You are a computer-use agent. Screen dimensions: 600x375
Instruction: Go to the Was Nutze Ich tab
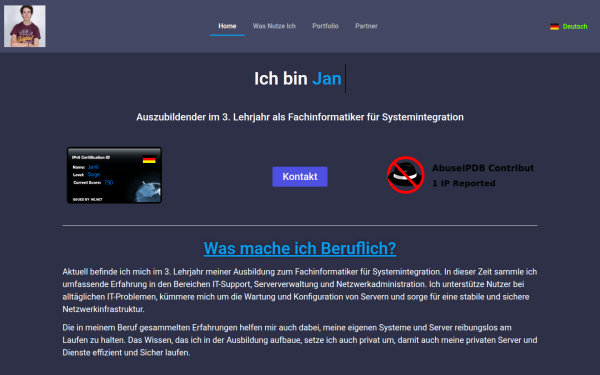point(274,26)
